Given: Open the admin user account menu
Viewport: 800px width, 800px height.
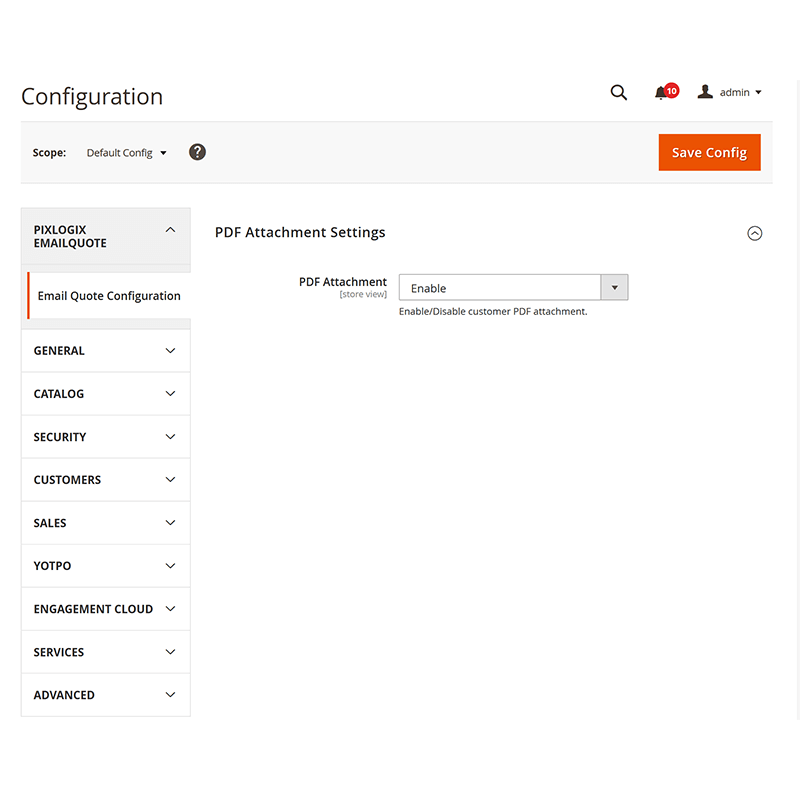Looking at the screenshot, I should pyautogui.click(x=737, y=92).
